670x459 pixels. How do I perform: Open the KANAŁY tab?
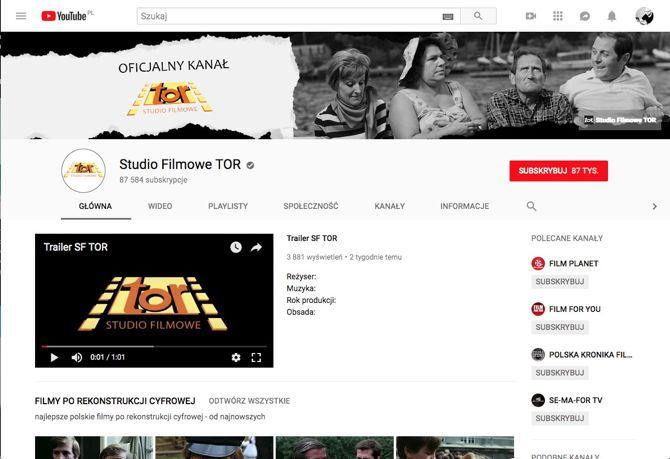(390, 206)
